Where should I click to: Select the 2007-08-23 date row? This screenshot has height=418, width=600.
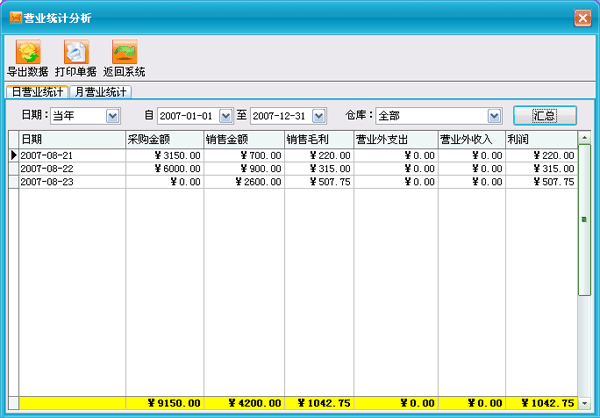pyautogui.click(x=70, y=182)
